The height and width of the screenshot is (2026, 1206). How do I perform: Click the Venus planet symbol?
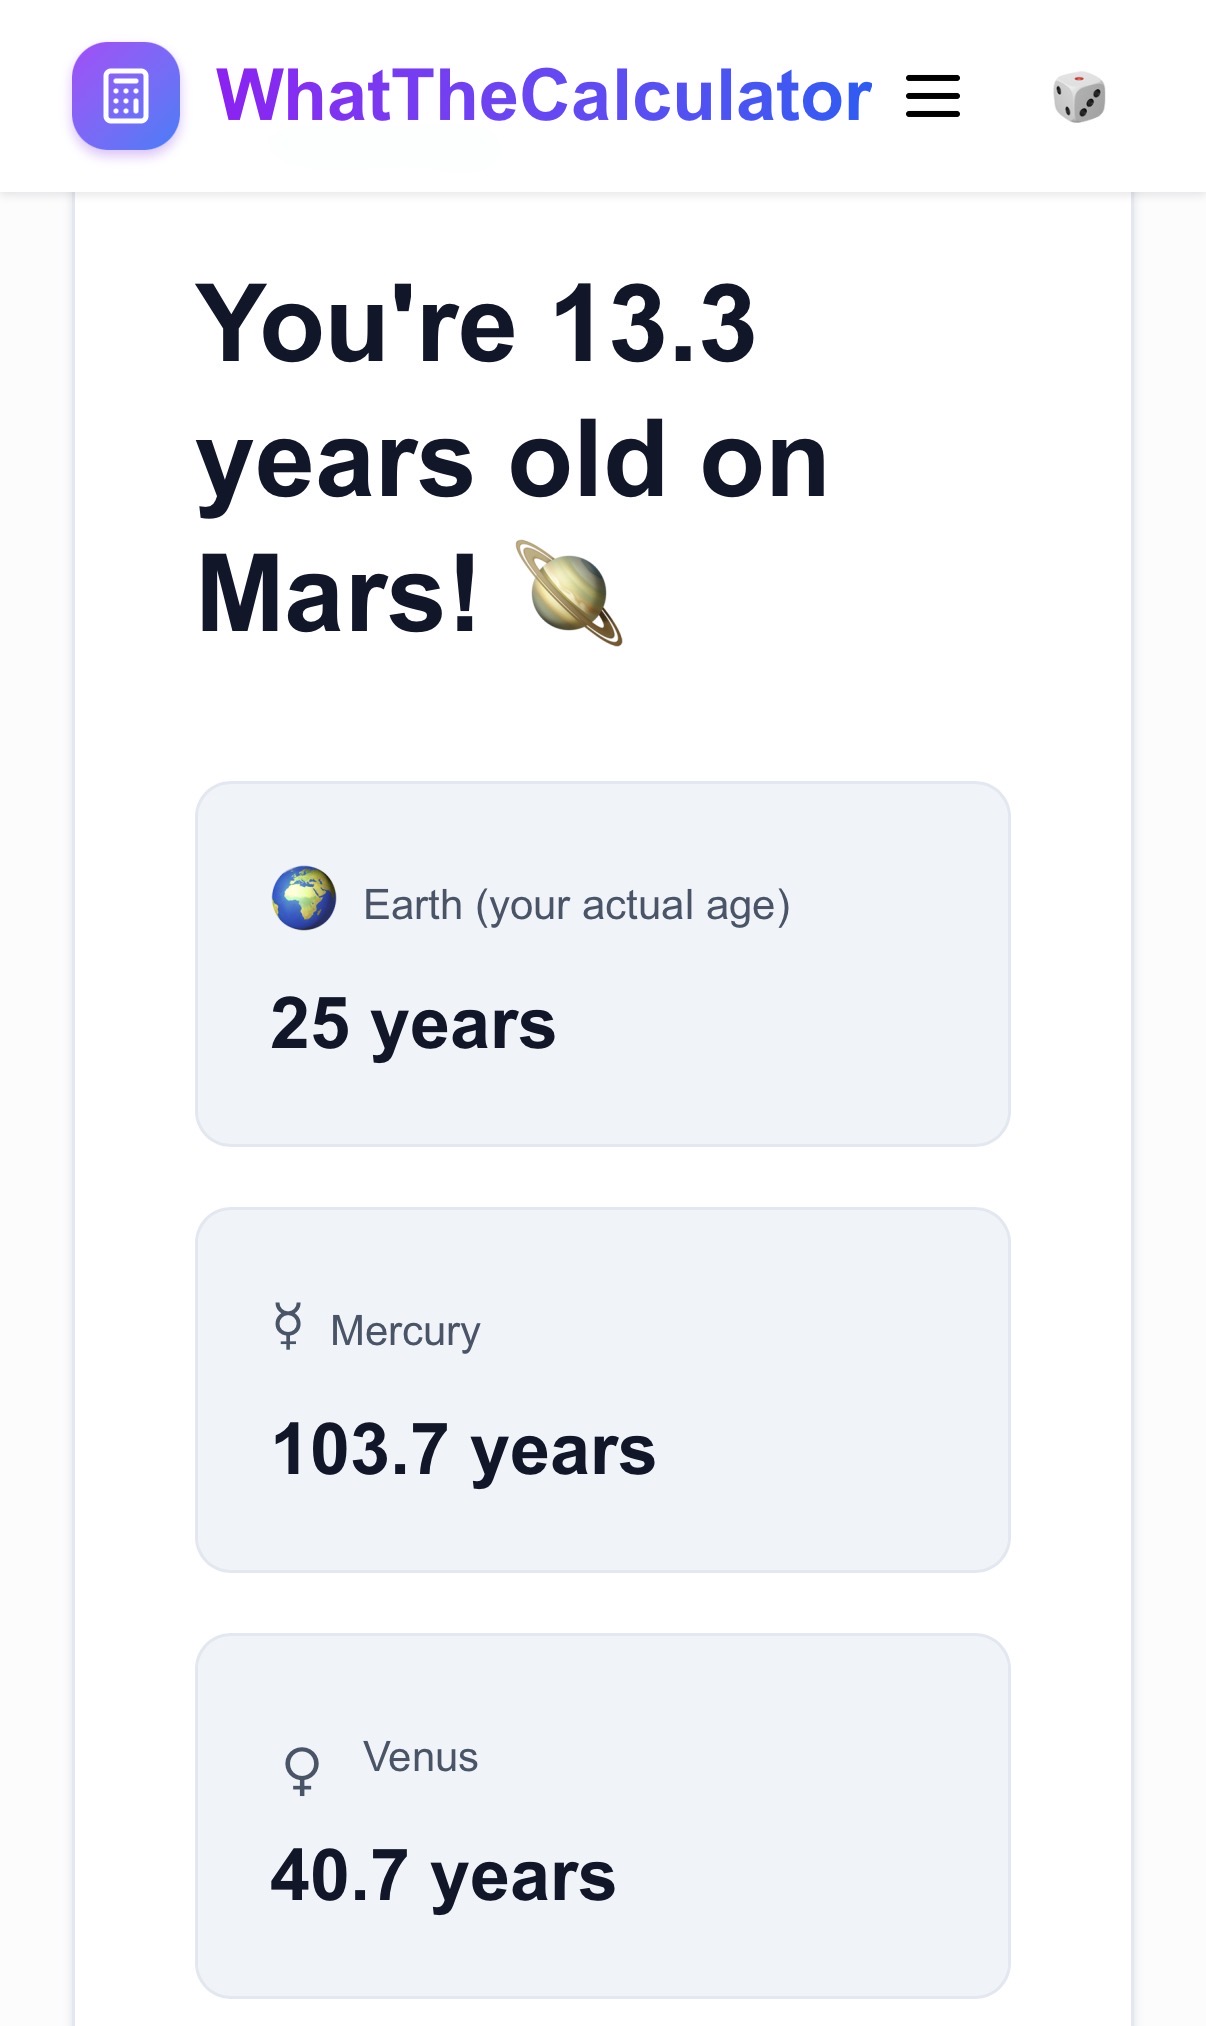coord(302,1770)
